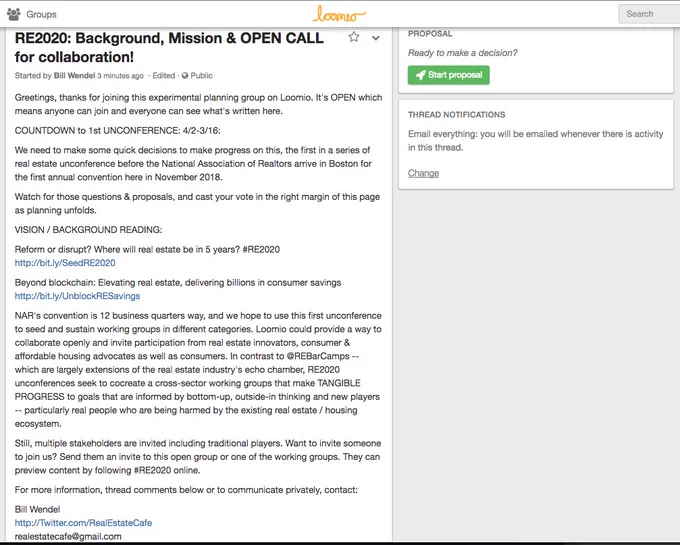
Task: Click the Start proposal button
Action: (x=448, y=75)
